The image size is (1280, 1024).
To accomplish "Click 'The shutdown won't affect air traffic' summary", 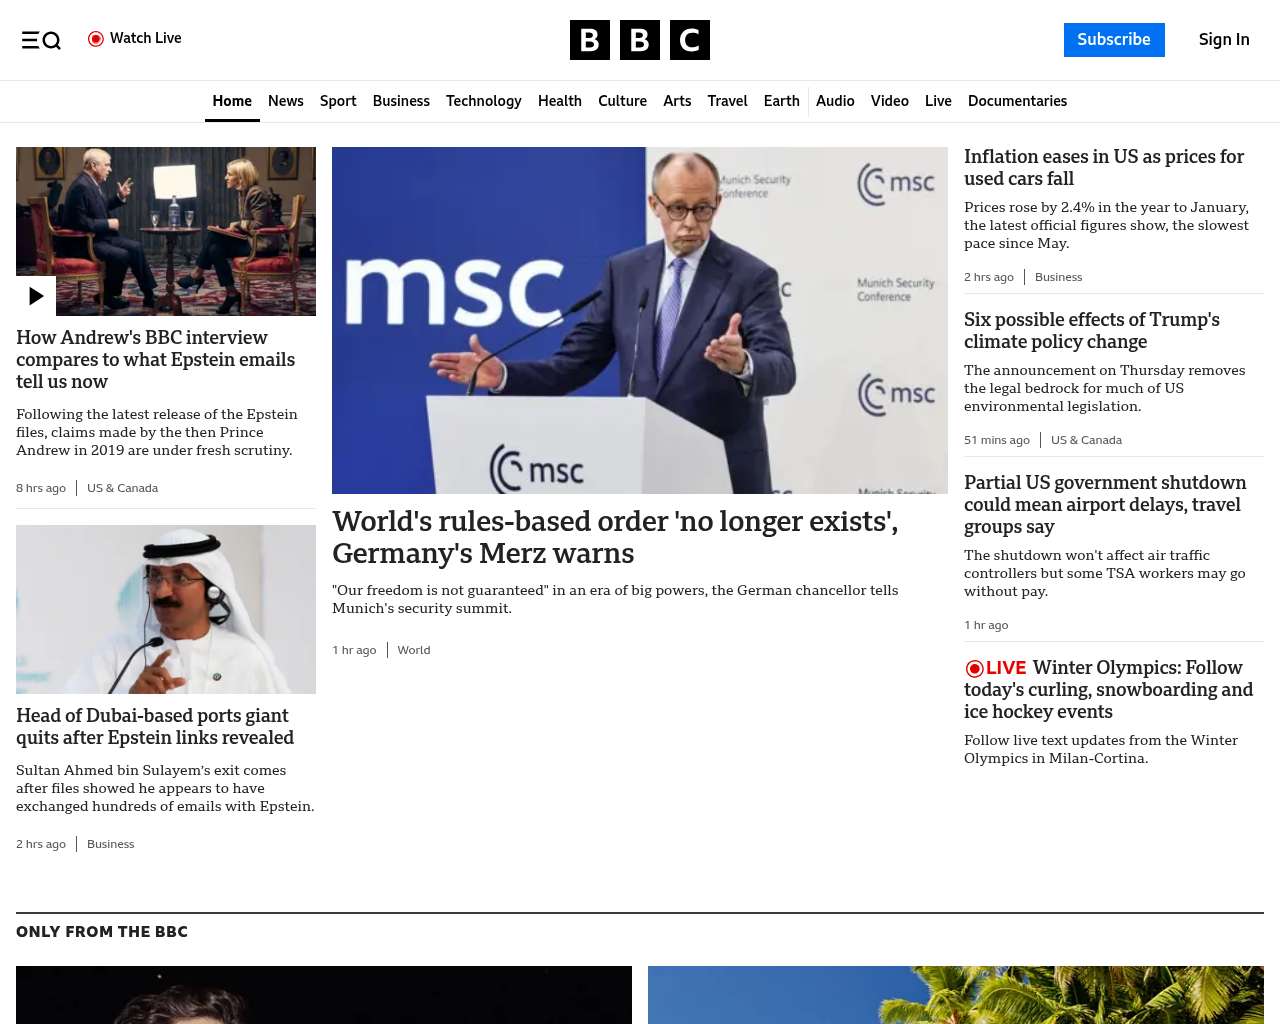I will [x=1105, y=573].
